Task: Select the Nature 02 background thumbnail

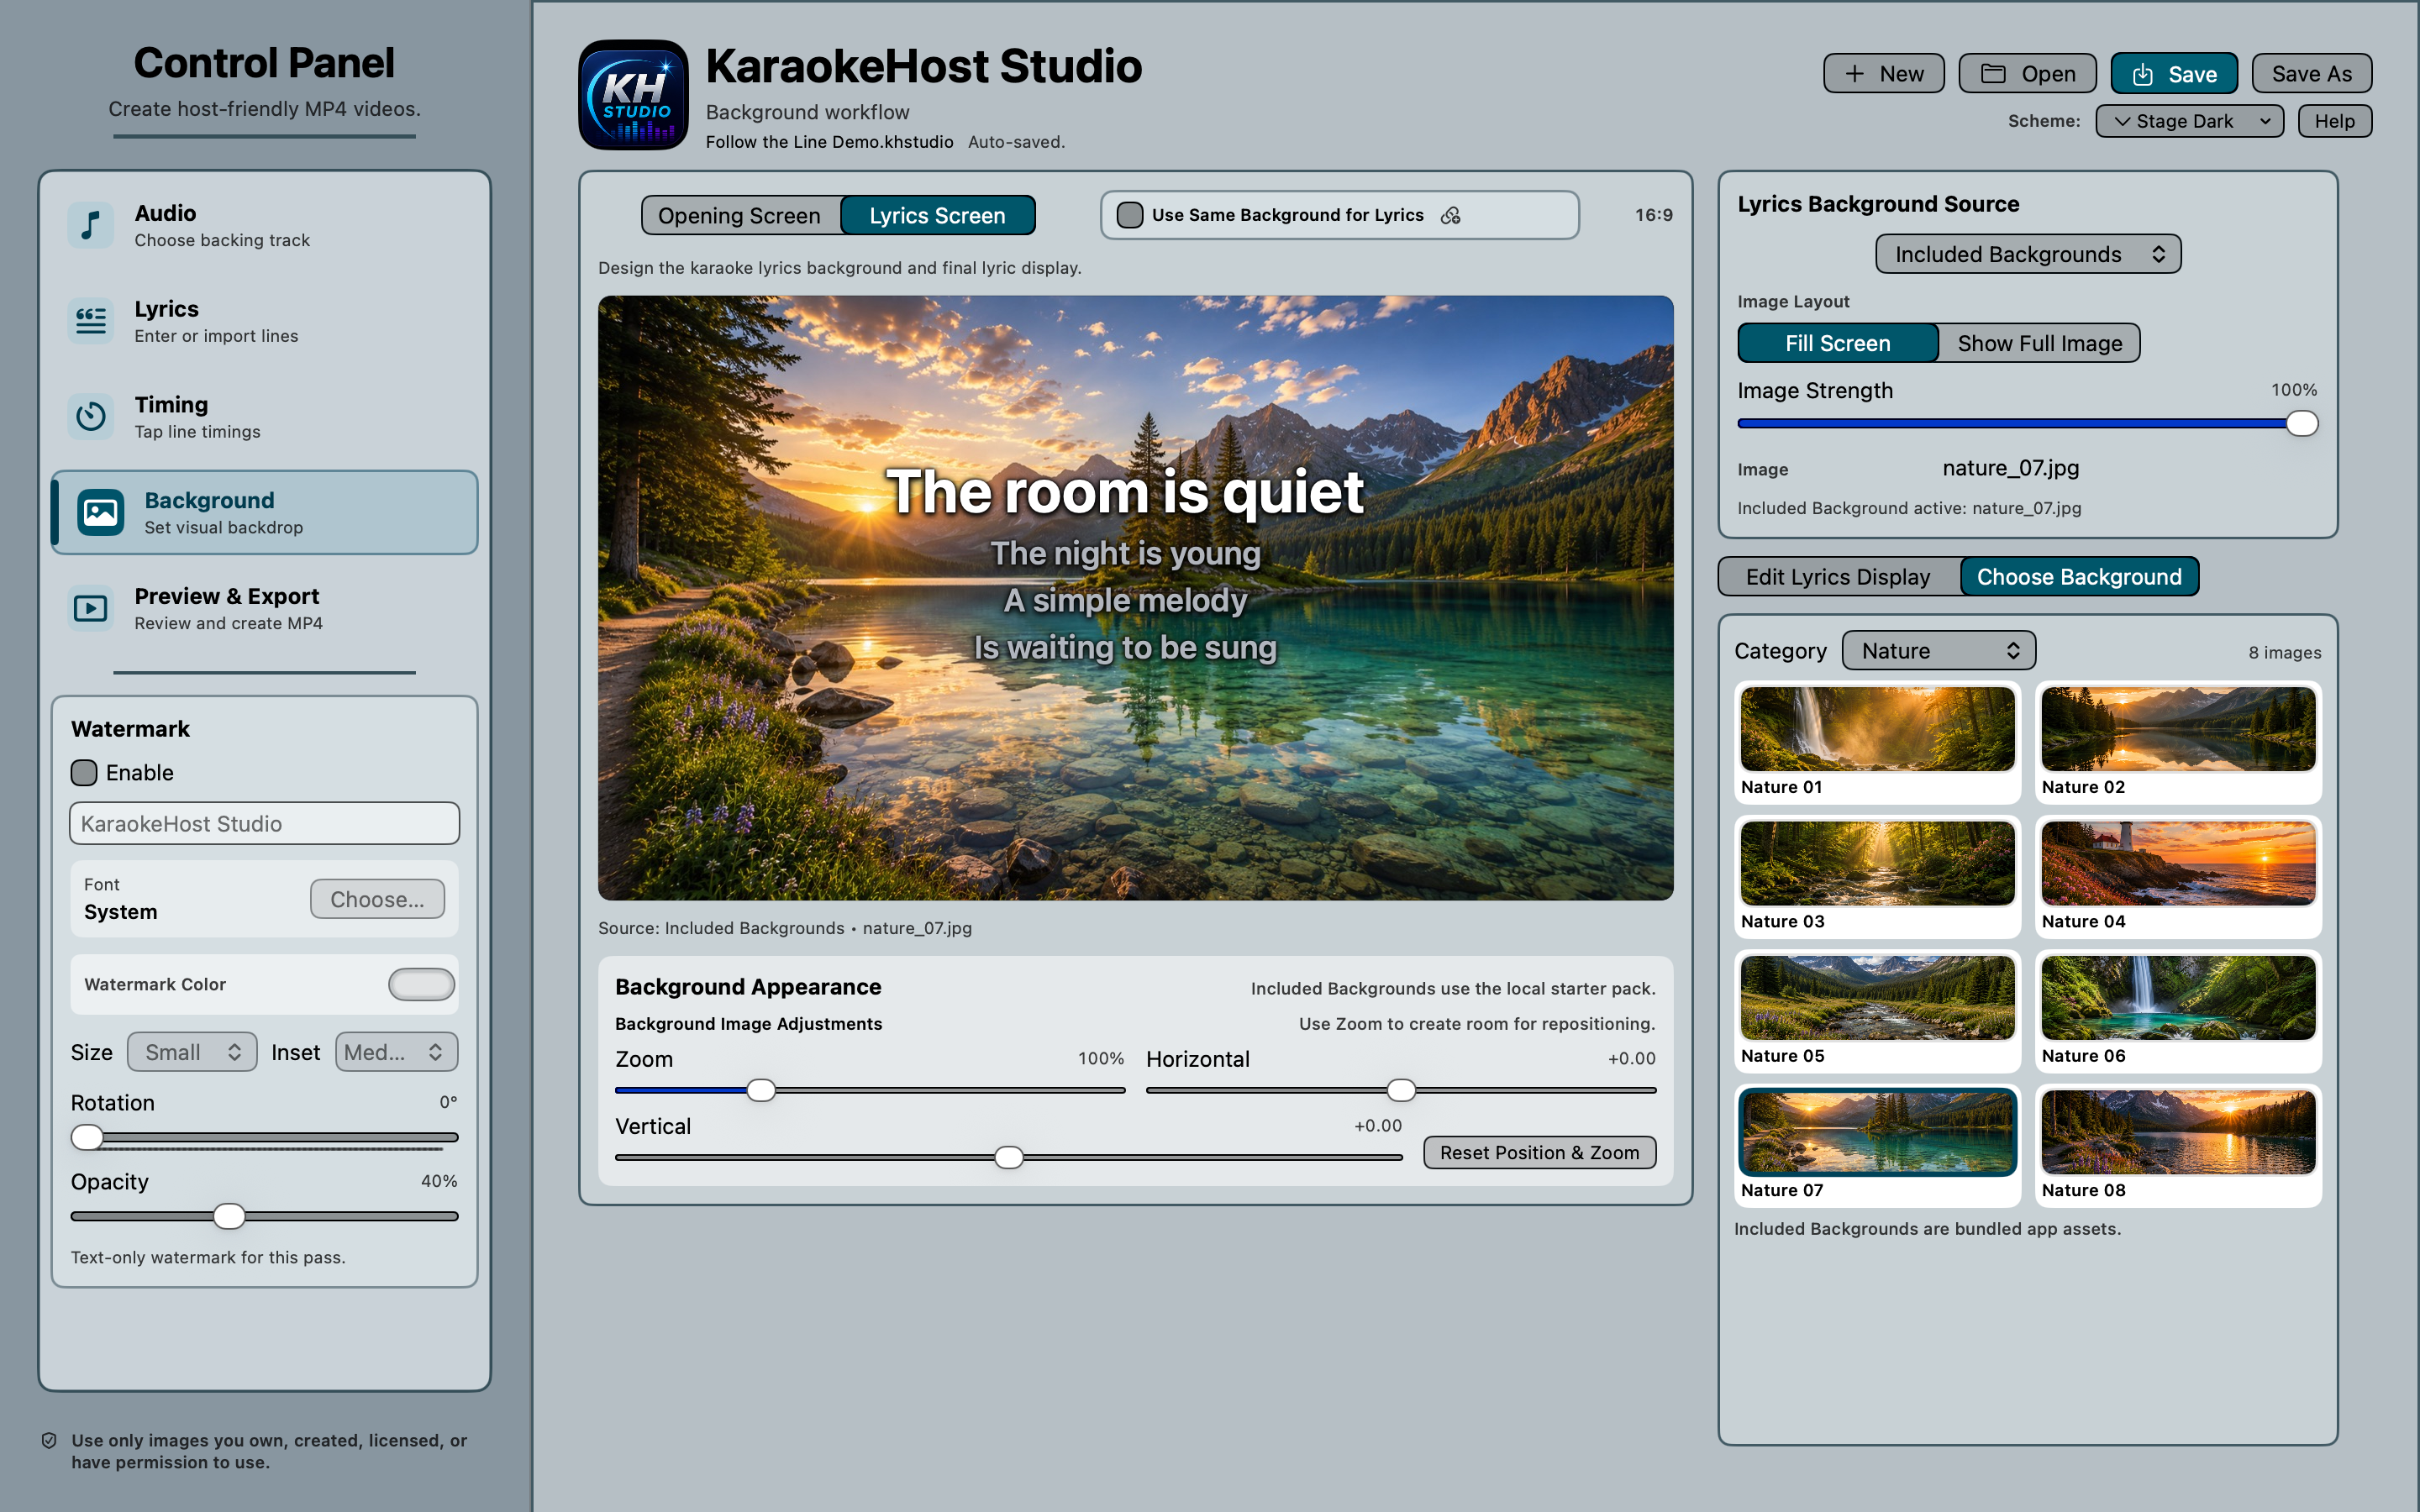Action: point(2178,742)
